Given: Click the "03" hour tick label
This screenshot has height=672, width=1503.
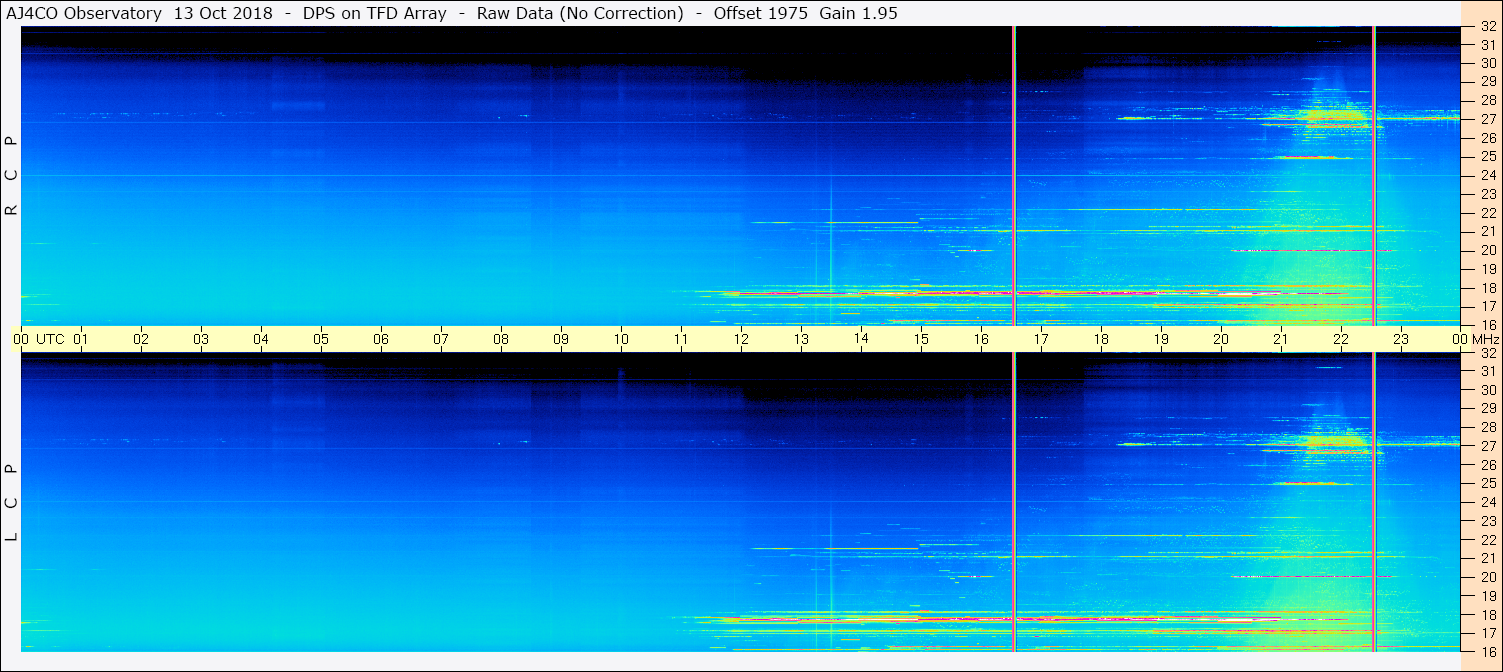Looking at the screenshot, I should click(x=201, y=339).
